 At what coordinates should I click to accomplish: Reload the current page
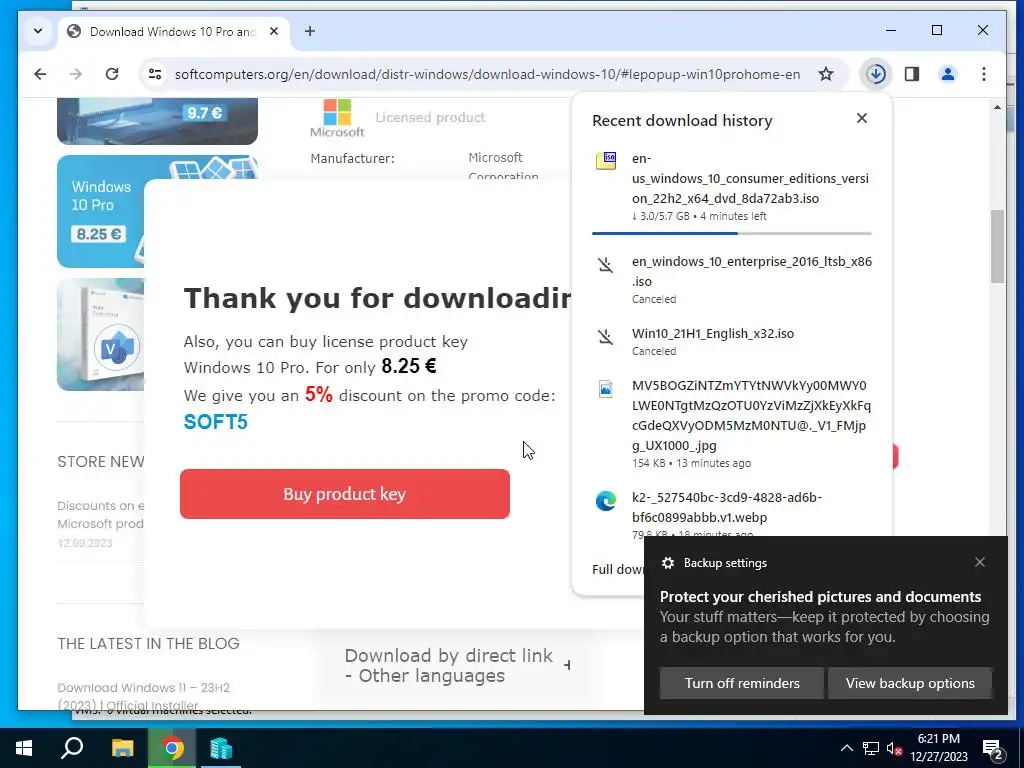(x=112, y=74)
